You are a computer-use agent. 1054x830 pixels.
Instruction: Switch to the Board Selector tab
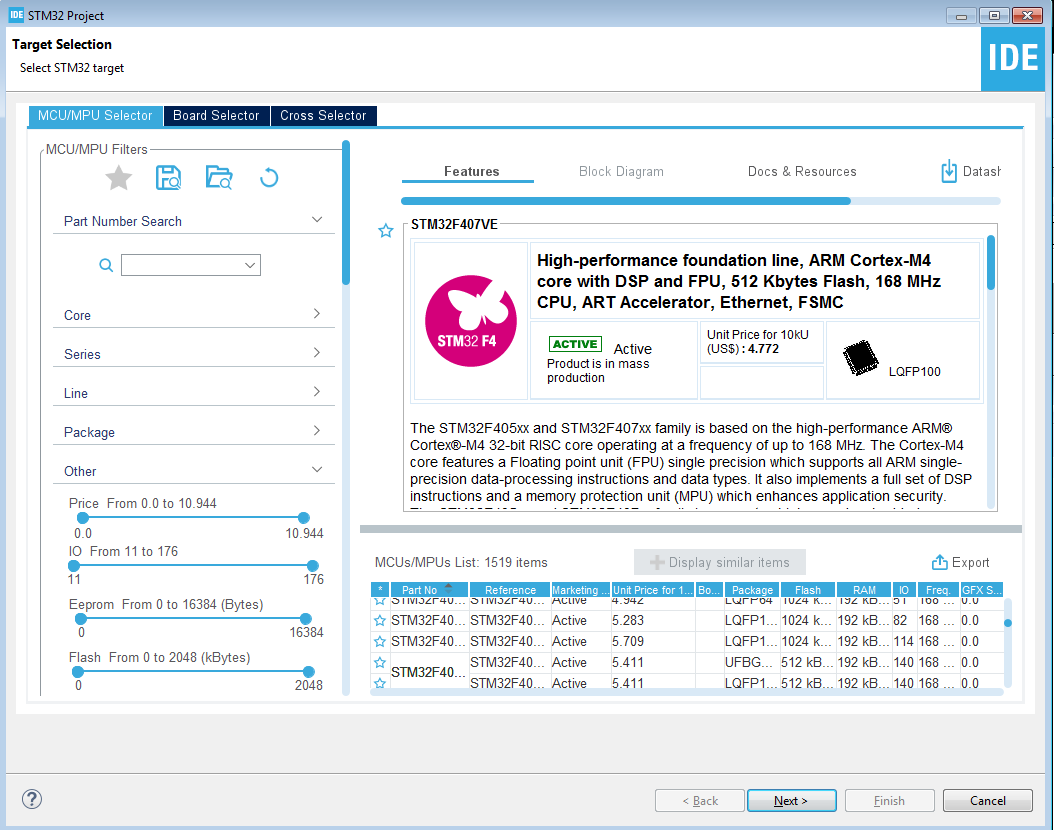coord(216,116)
